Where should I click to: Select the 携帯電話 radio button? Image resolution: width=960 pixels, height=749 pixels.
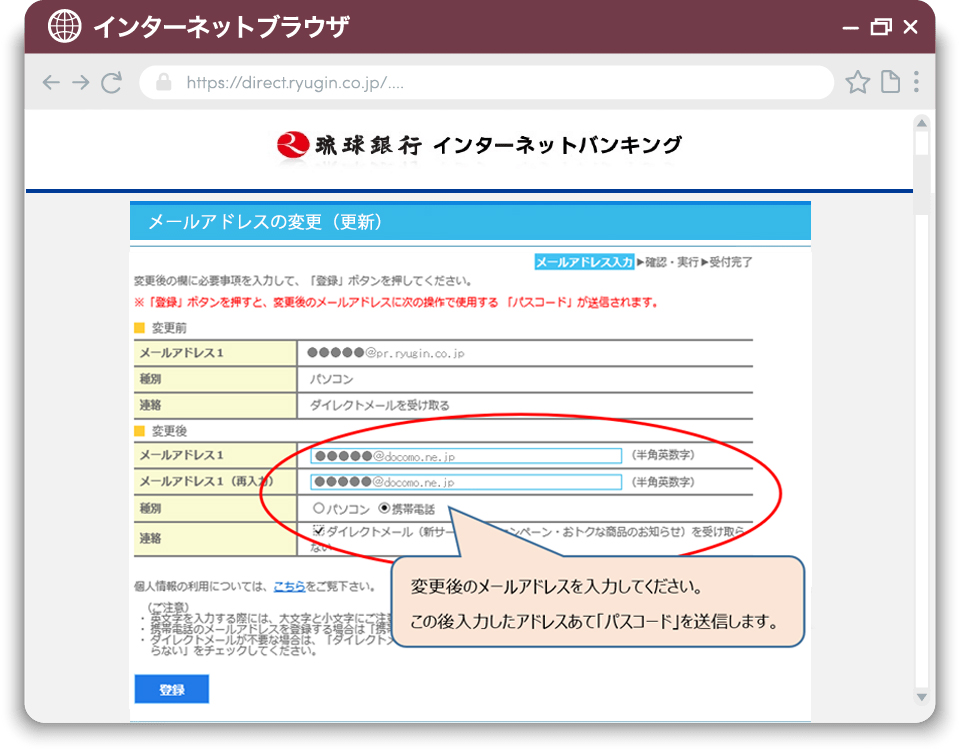point(384,509)
